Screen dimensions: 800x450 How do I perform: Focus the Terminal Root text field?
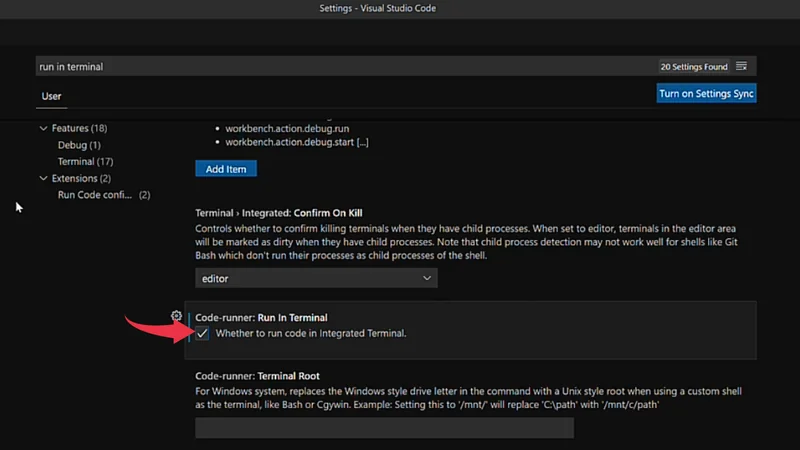click(x=384, y=428)
